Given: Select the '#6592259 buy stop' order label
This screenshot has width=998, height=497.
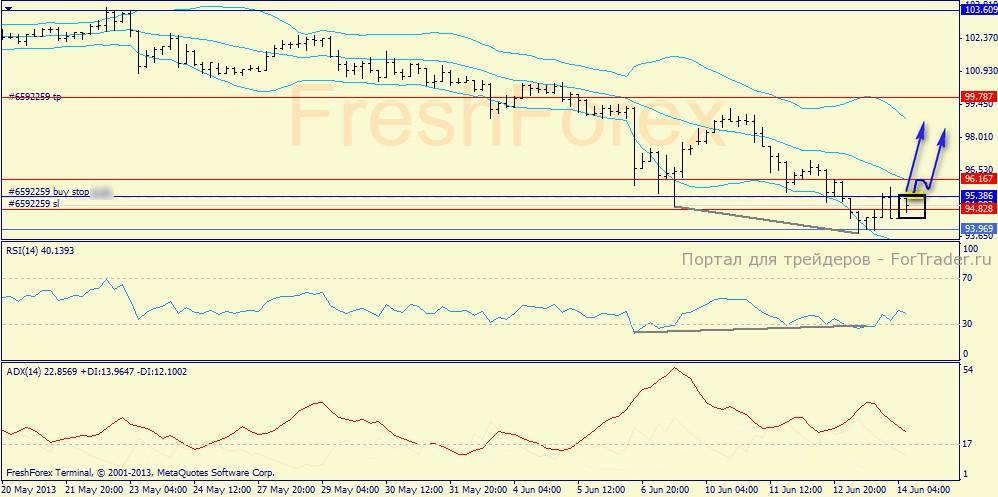Looking at the screenshot, I should pyautogui.click(x=48, y=191).
